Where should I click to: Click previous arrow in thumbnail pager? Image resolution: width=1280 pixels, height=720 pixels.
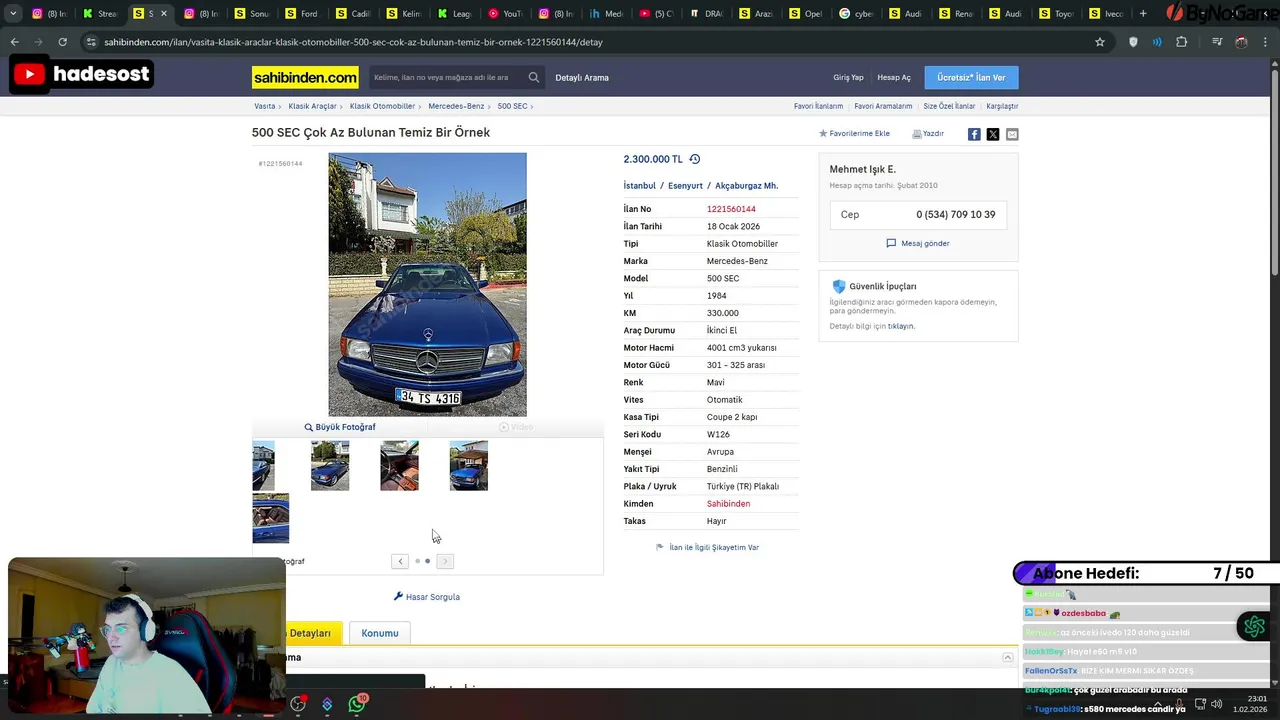coord(400,561)
